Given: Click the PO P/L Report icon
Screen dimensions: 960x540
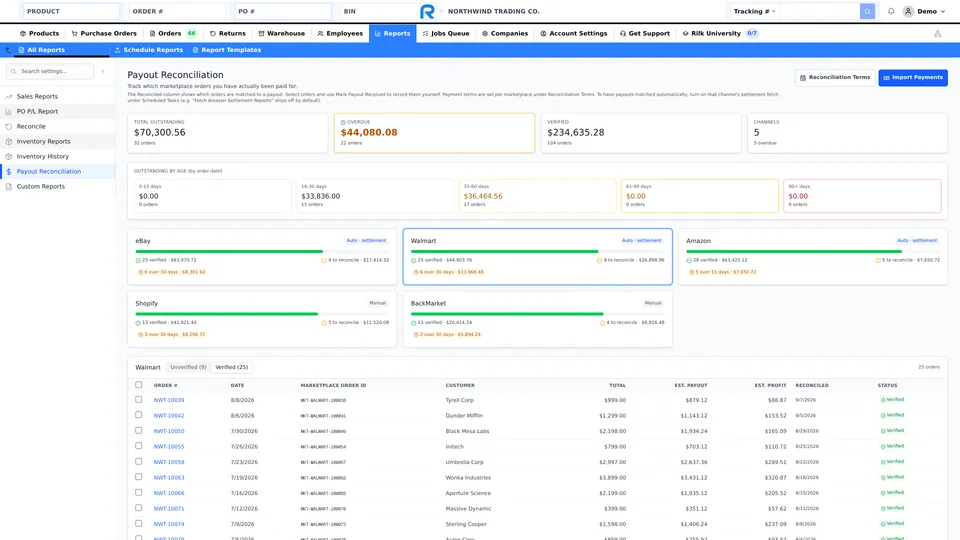Looking at the screenshot, I should [x=9, y=111].
